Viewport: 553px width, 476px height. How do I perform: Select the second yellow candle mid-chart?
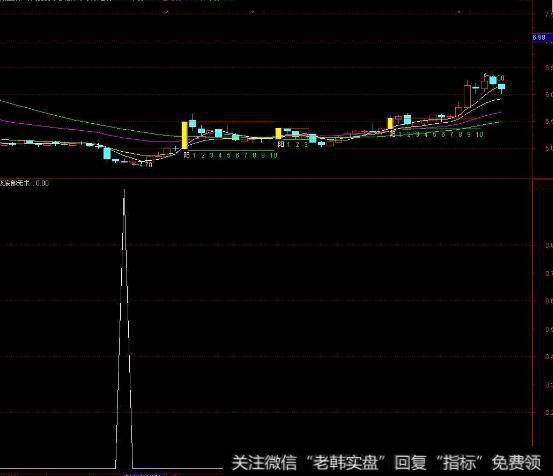278,133
